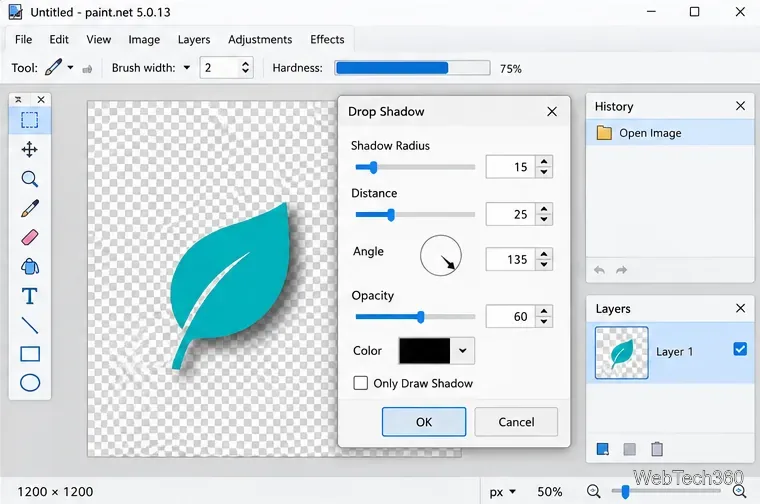Click the Shadow Radius slider handle

click(x=373, y=167)
